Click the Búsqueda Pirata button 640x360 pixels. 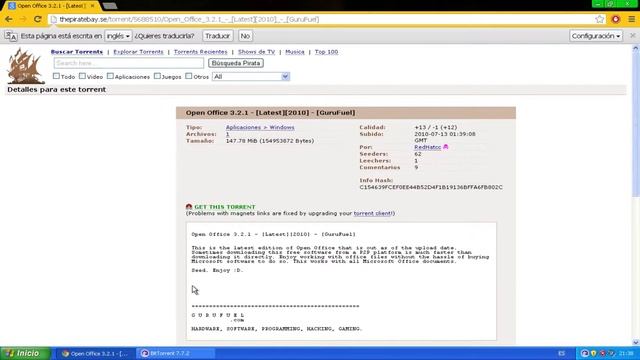point(236,63)
